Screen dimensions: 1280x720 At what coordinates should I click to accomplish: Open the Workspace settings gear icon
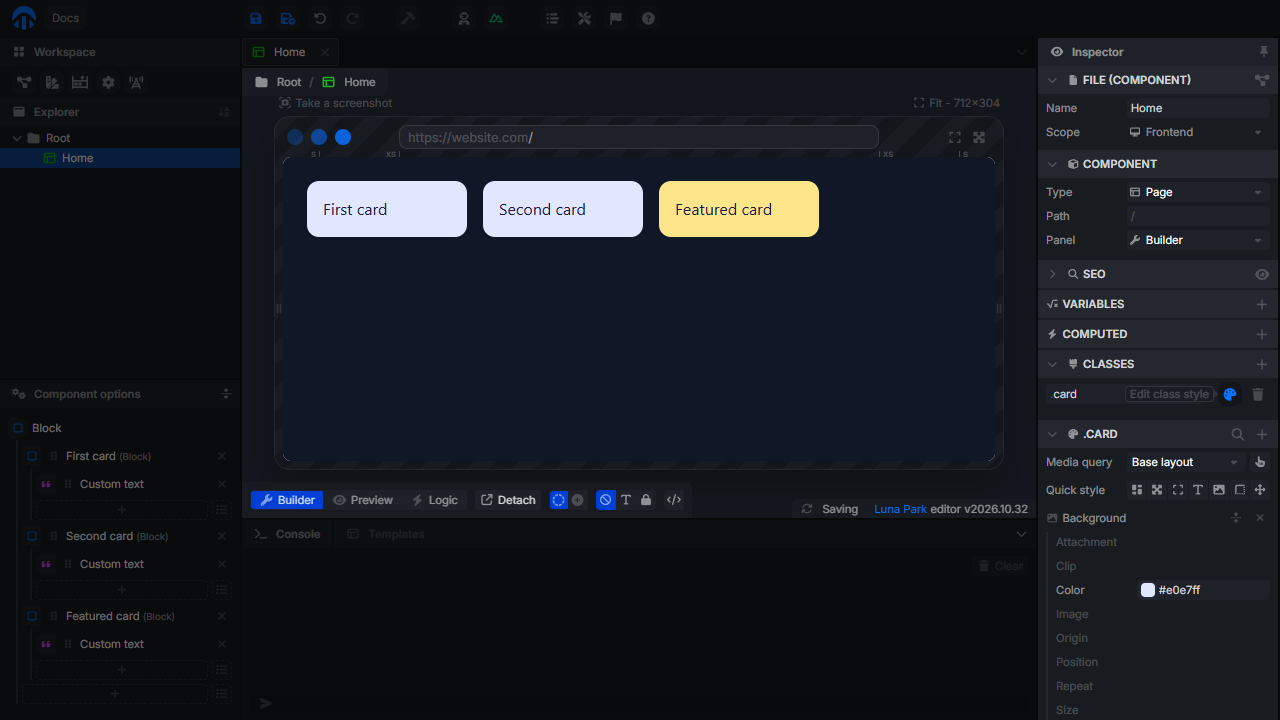(x=108, y=82)
